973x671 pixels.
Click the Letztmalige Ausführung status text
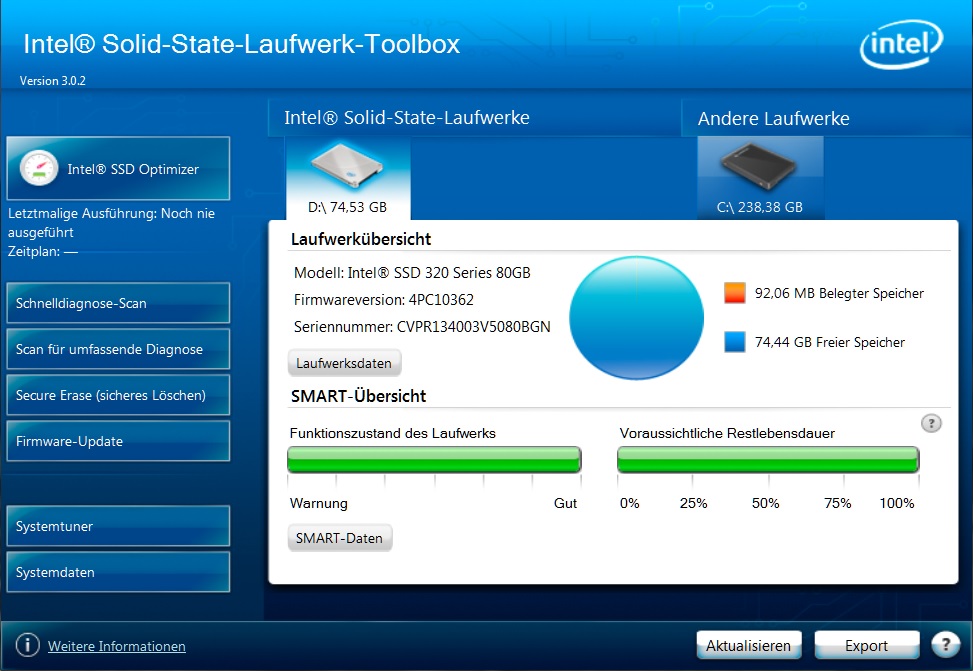click(x=112, y=222)
